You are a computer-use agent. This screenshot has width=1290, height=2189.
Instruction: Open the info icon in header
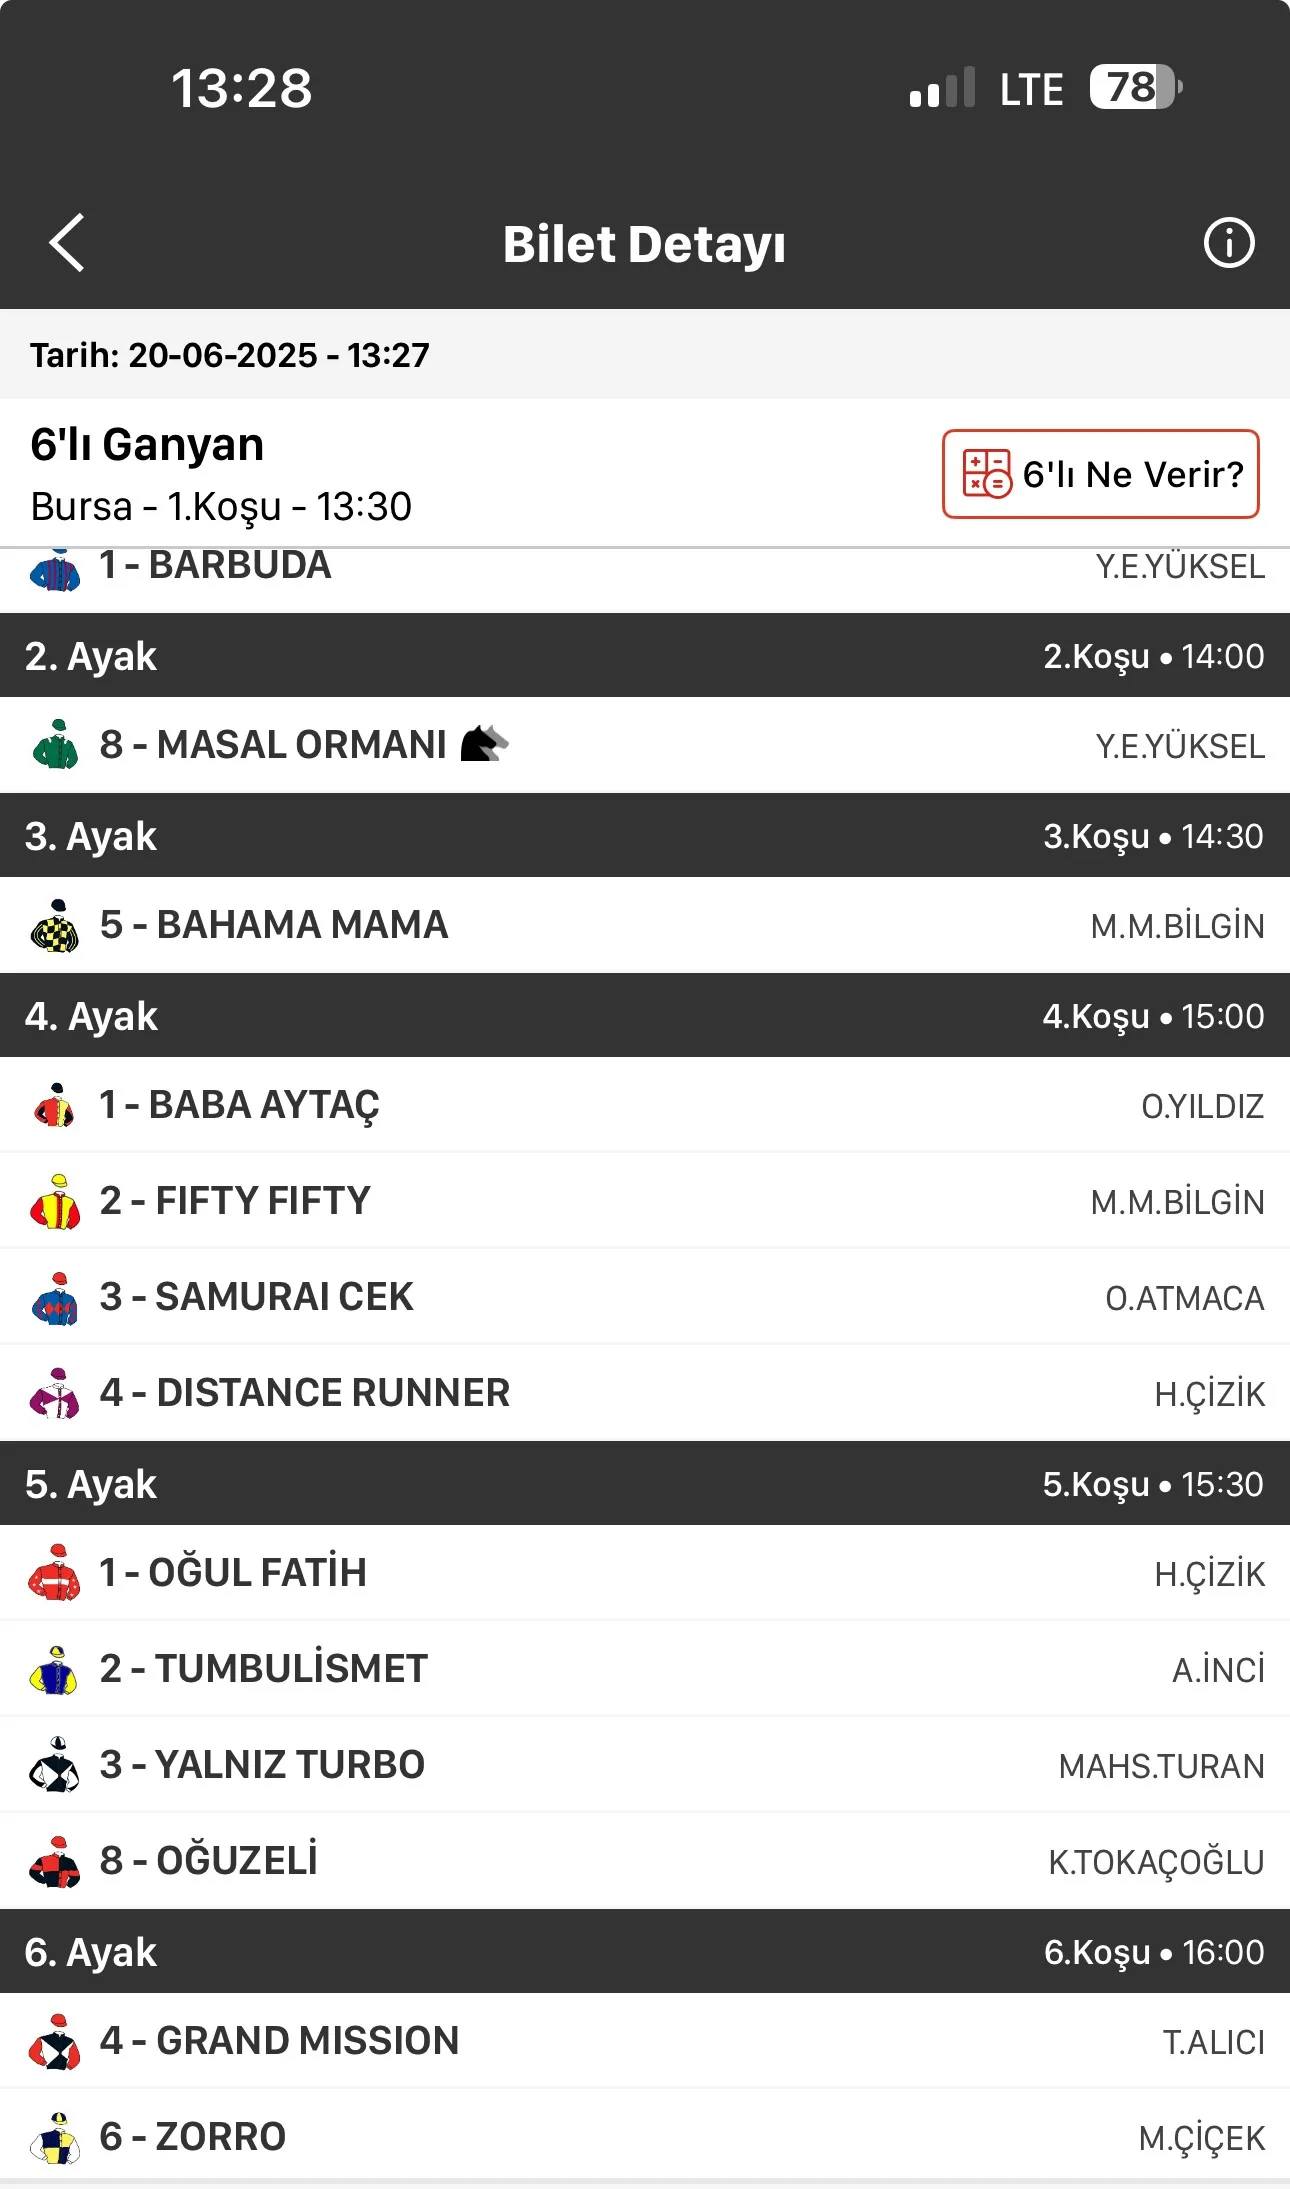point(1228,243)
